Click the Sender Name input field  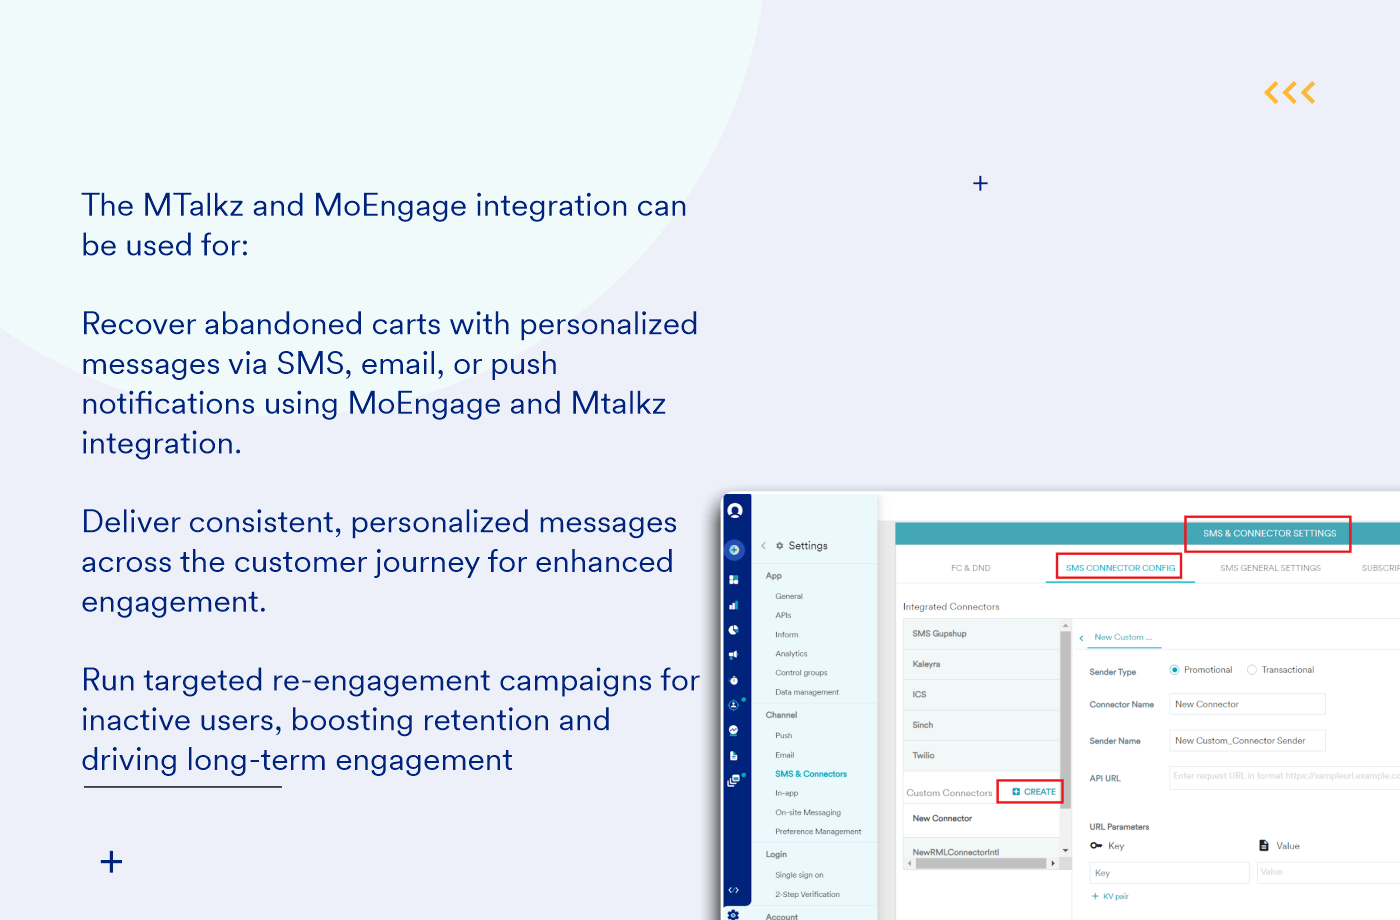(1247, 741)
